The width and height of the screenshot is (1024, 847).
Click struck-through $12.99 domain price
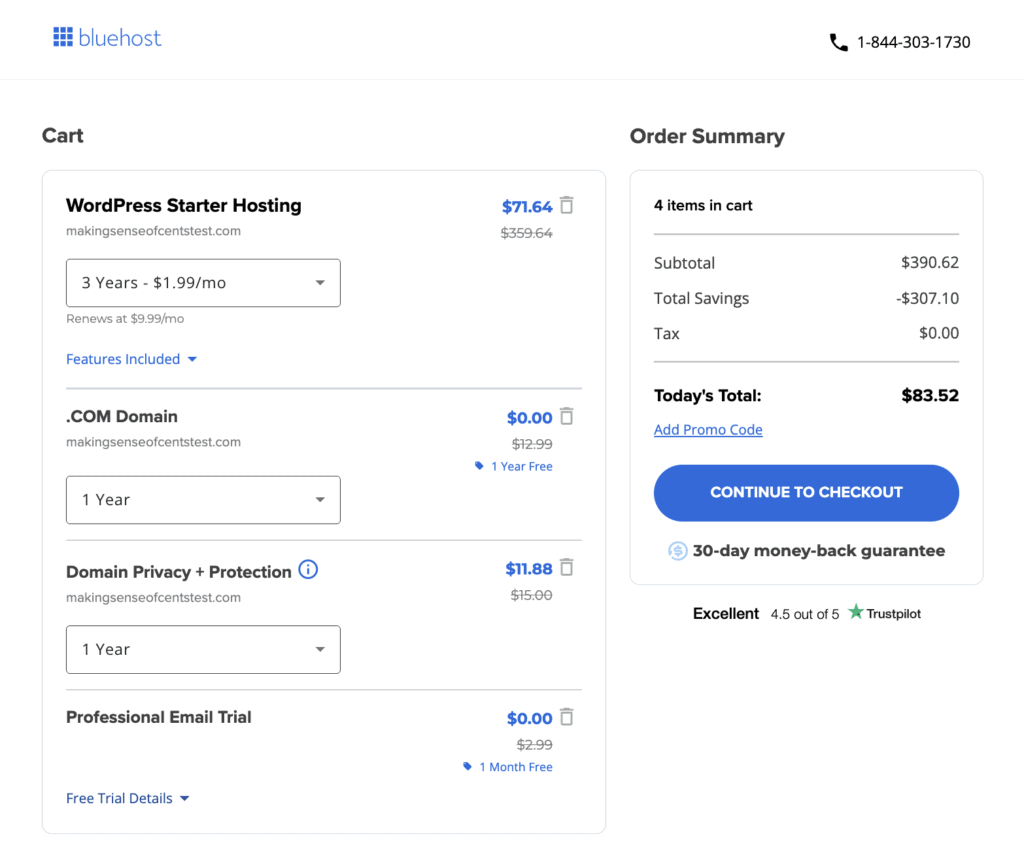coord(532,444)
